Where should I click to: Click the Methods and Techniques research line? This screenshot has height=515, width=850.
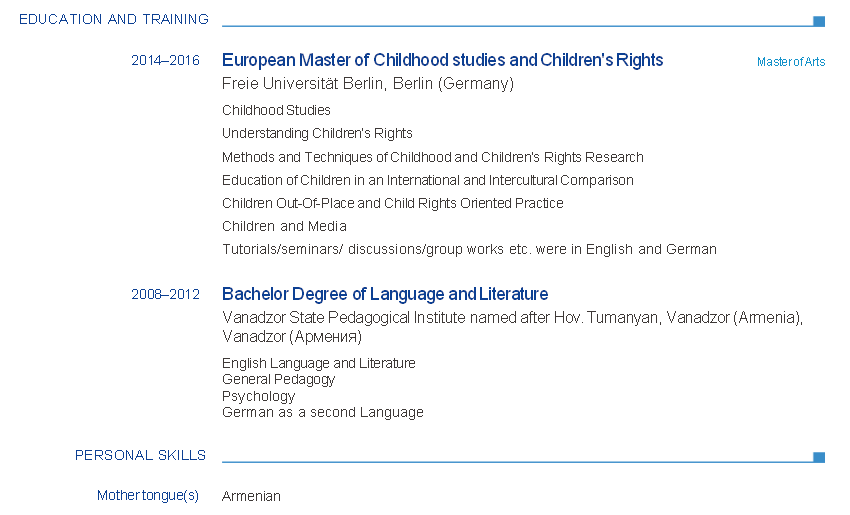pos(432,157)
